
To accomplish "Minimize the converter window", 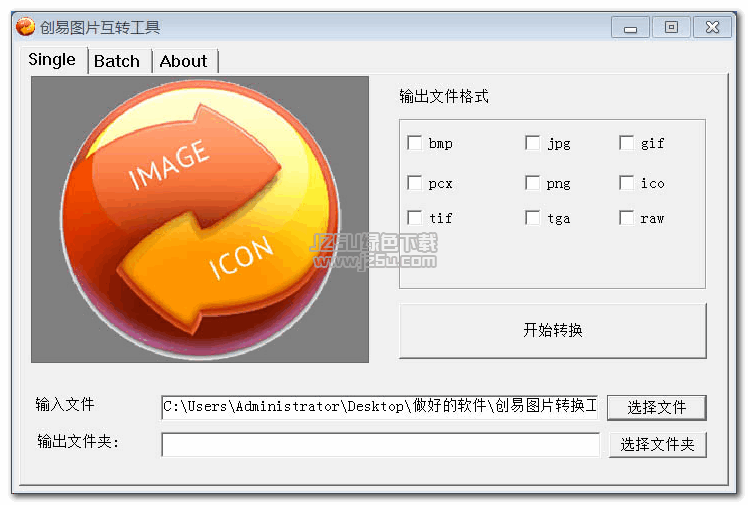I will 630,27.
